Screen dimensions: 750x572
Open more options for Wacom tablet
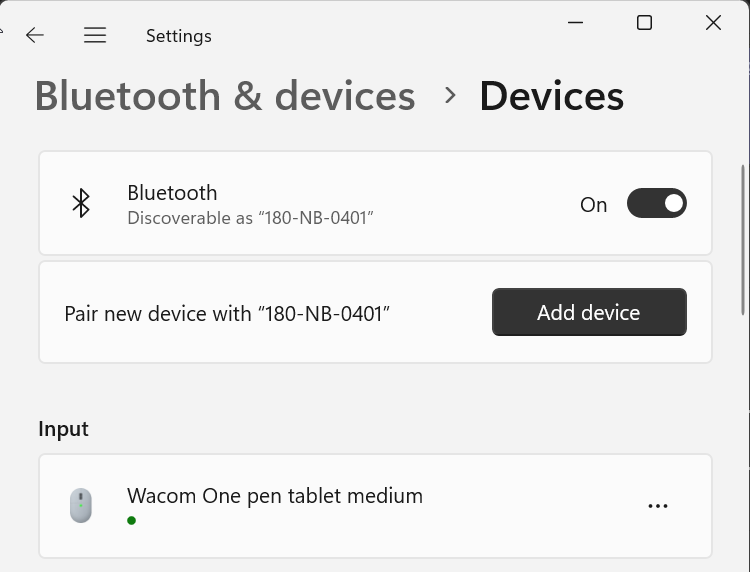(658, 506)
